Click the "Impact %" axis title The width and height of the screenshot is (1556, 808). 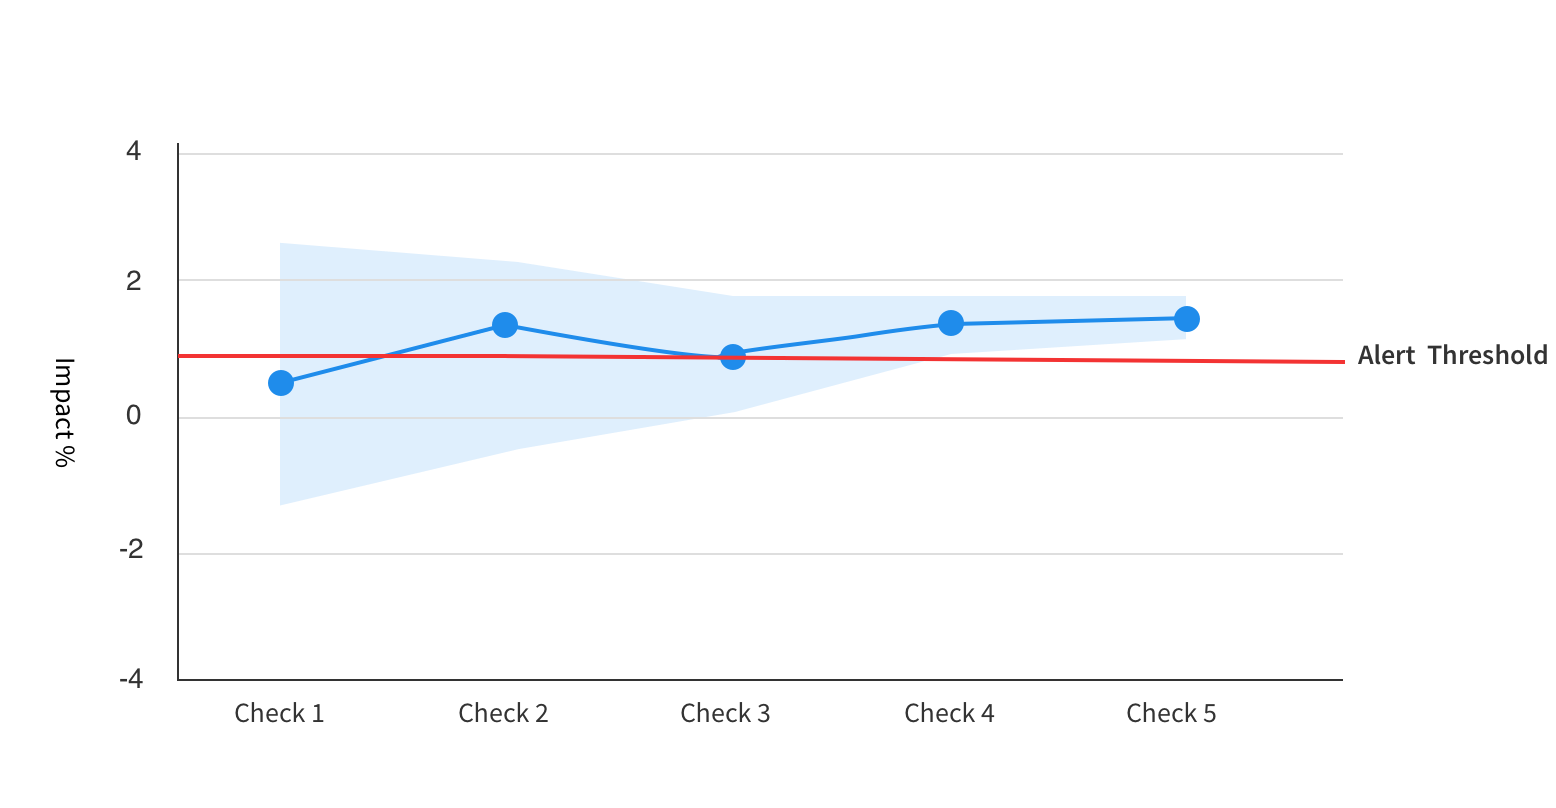click(64, 412)
